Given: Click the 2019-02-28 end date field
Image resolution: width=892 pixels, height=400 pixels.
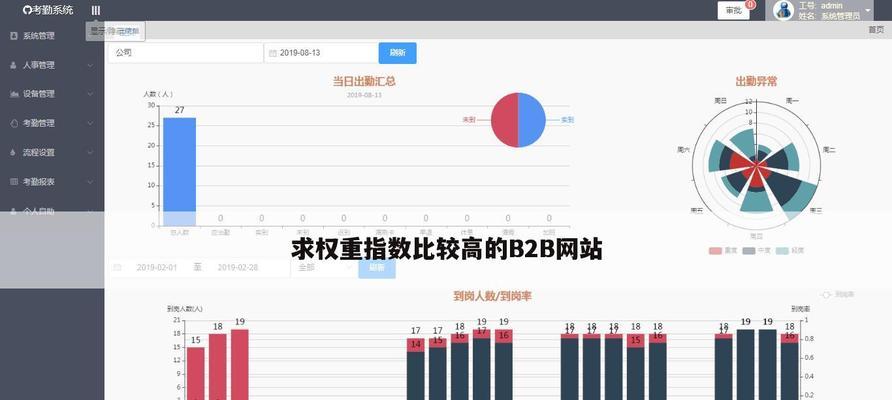Looking at the screenshot, I should [x=238, y=267].
